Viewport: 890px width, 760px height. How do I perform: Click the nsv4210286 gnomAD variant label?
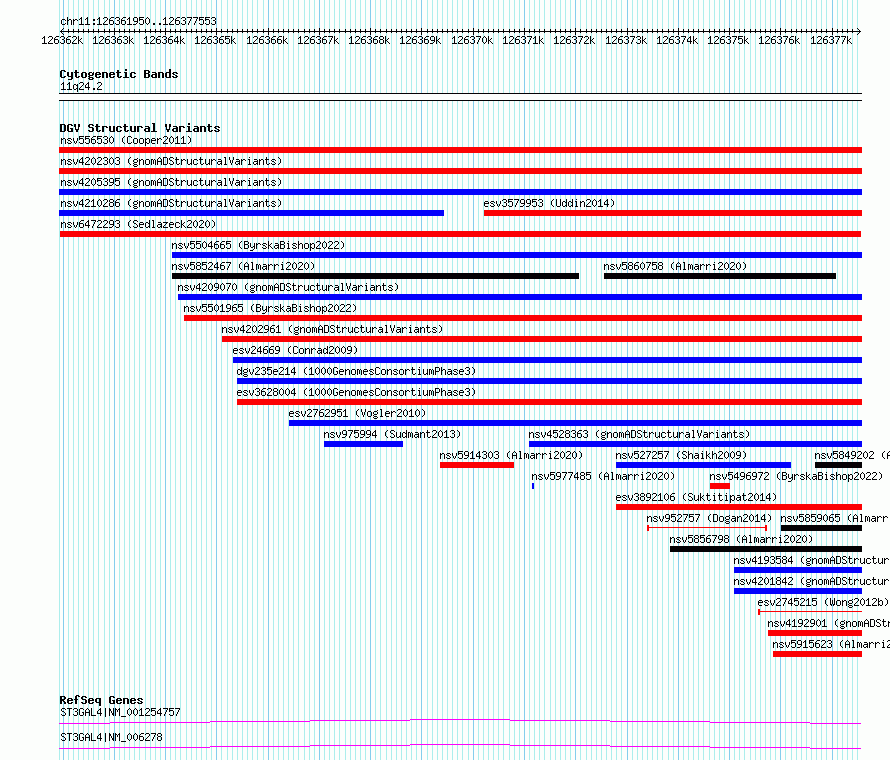(x=171, y=203)
